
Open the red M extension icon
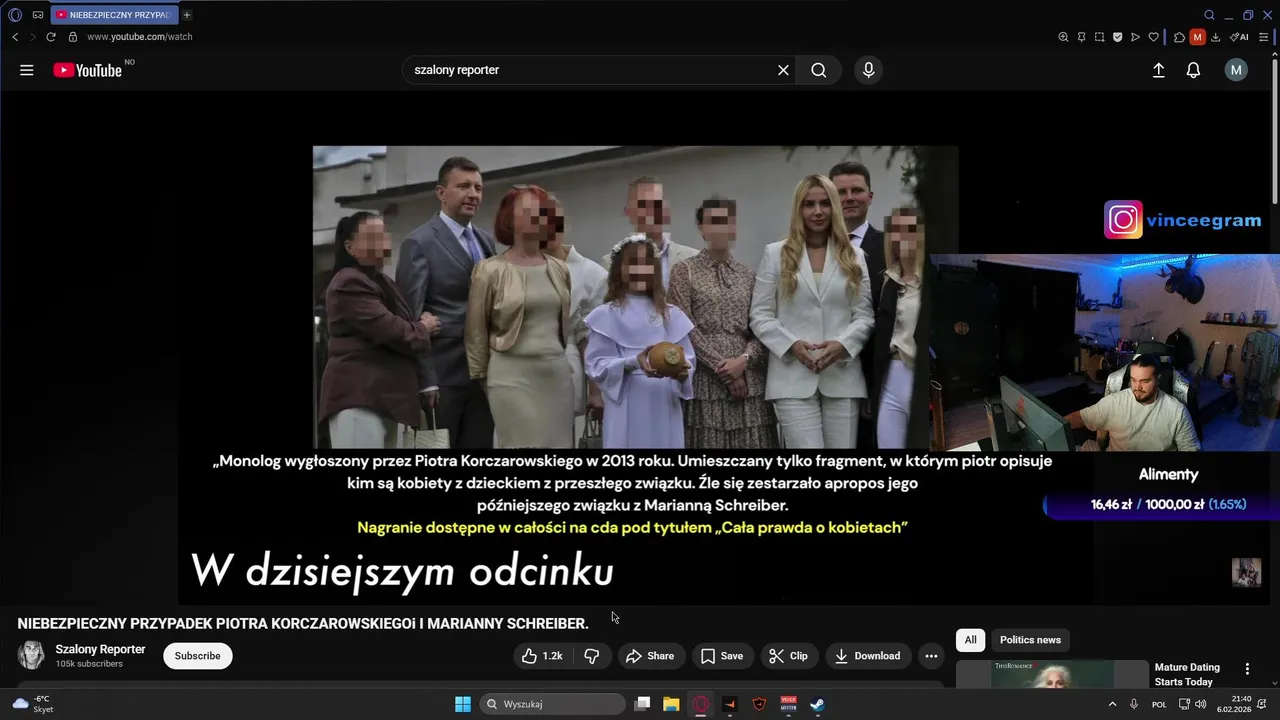[x=1197, y=37]
